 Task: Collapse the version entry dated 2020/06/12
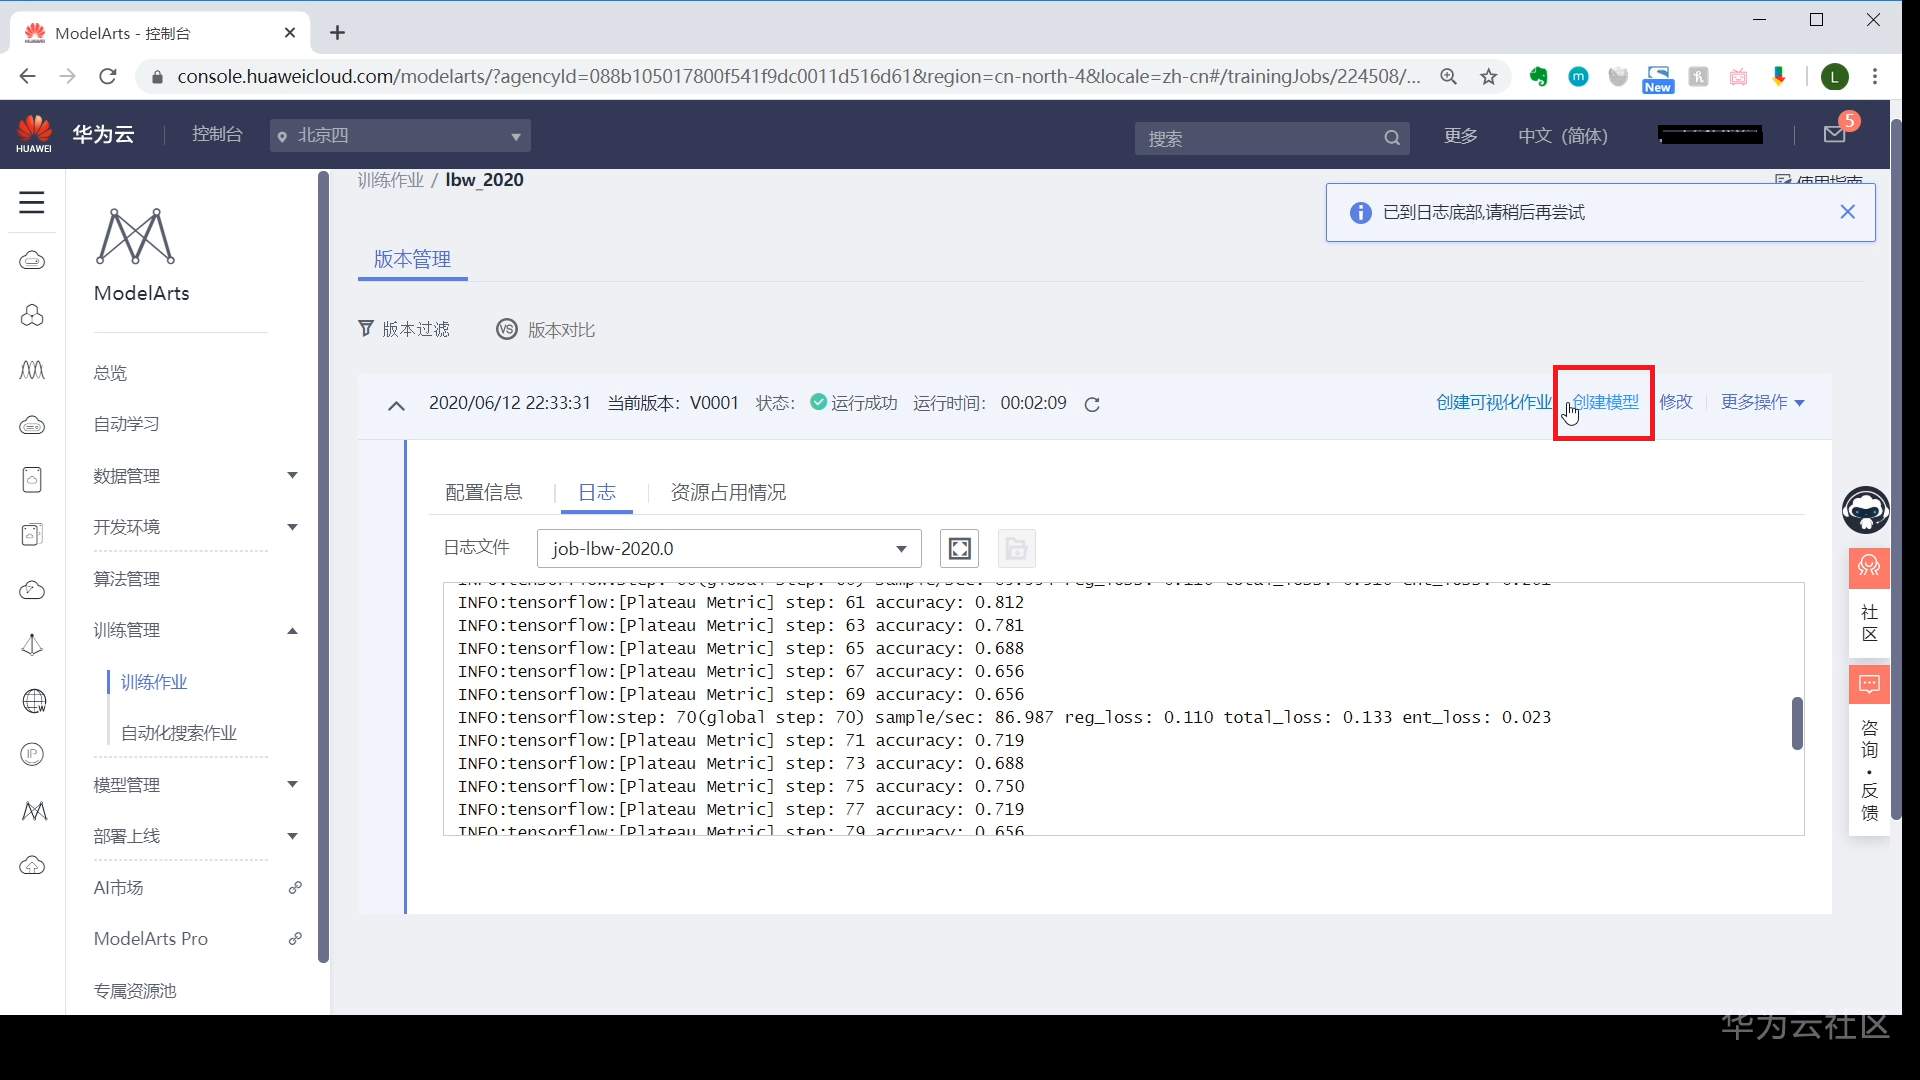[x=396, y=405]
